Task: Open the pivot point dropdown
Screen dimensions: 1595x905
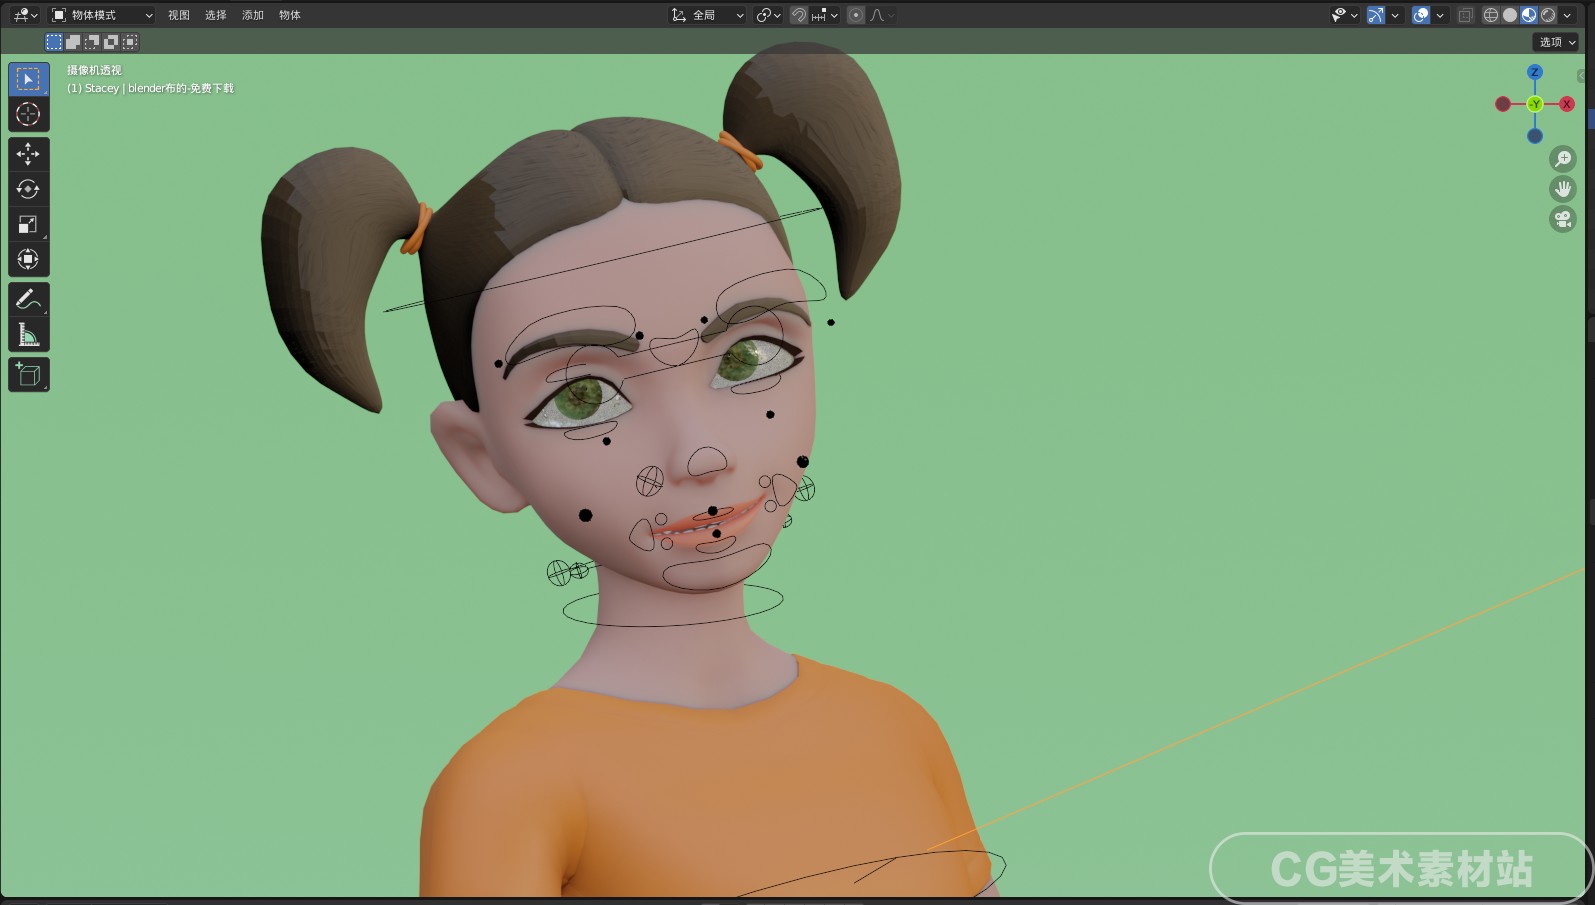Action: 768,15
